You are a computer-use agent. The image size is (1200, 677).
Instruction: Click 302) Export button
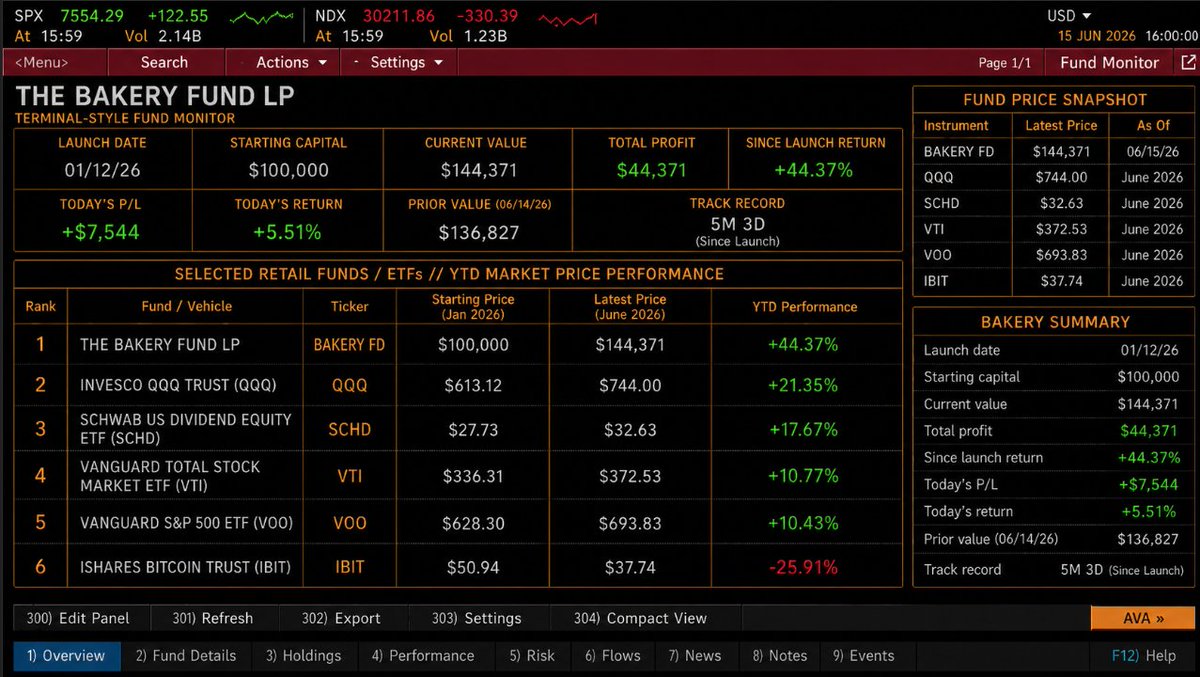341,618
